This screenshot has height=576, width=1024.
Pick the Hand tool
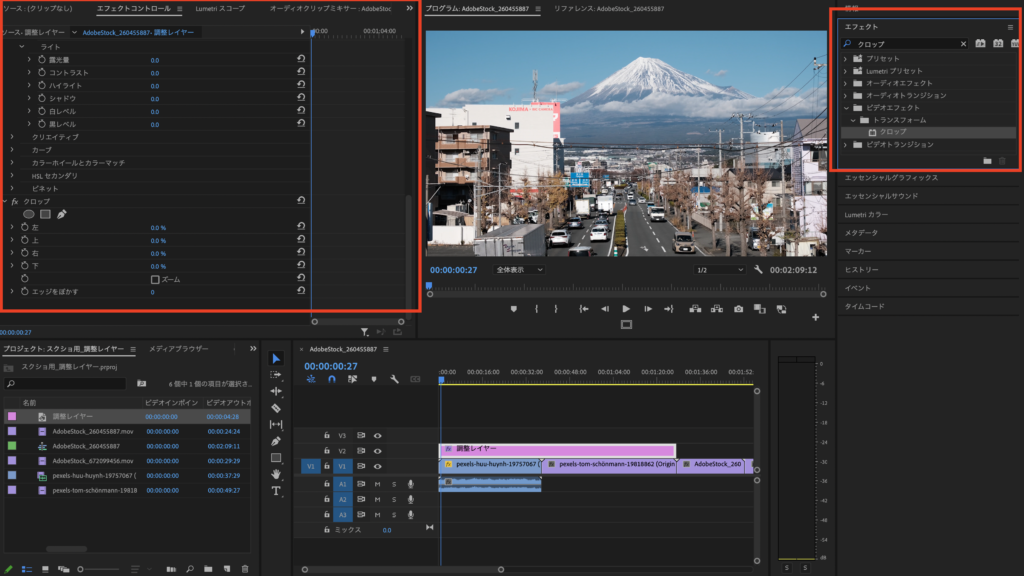tap(276, 474)
